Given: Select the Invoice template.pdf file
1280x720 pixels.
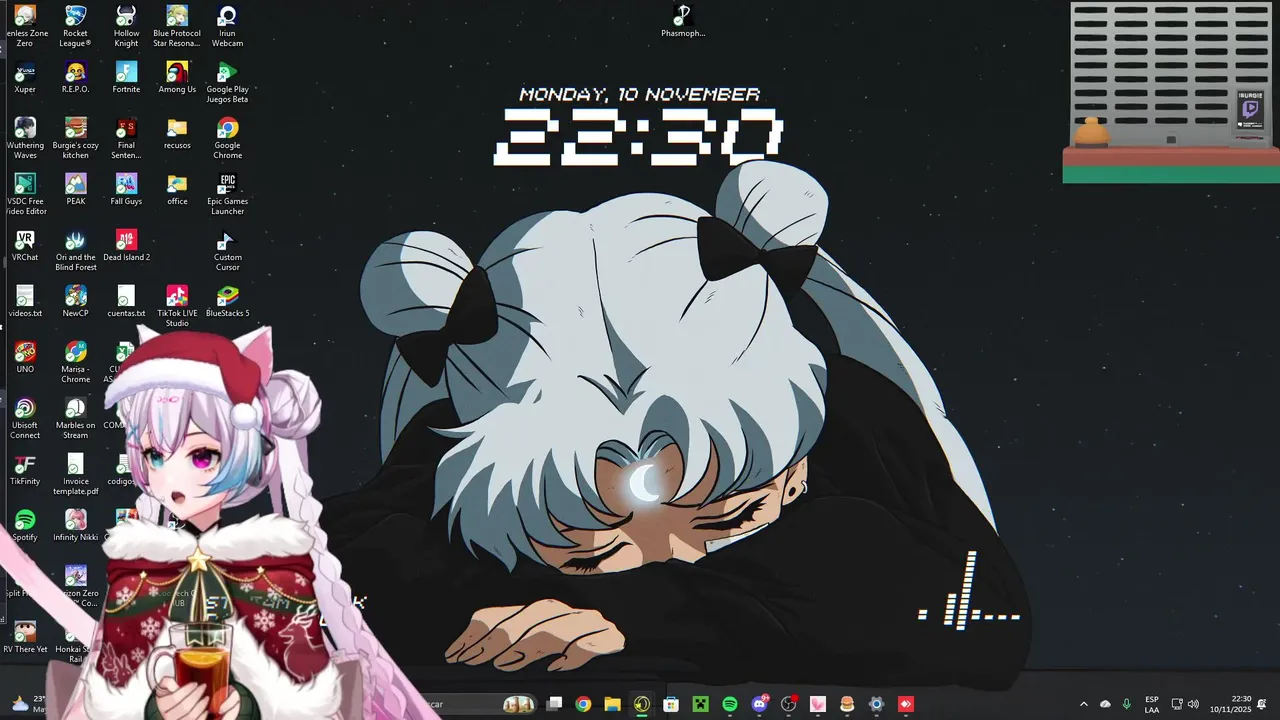Looking at the screenshot, I should pos(75,474).
